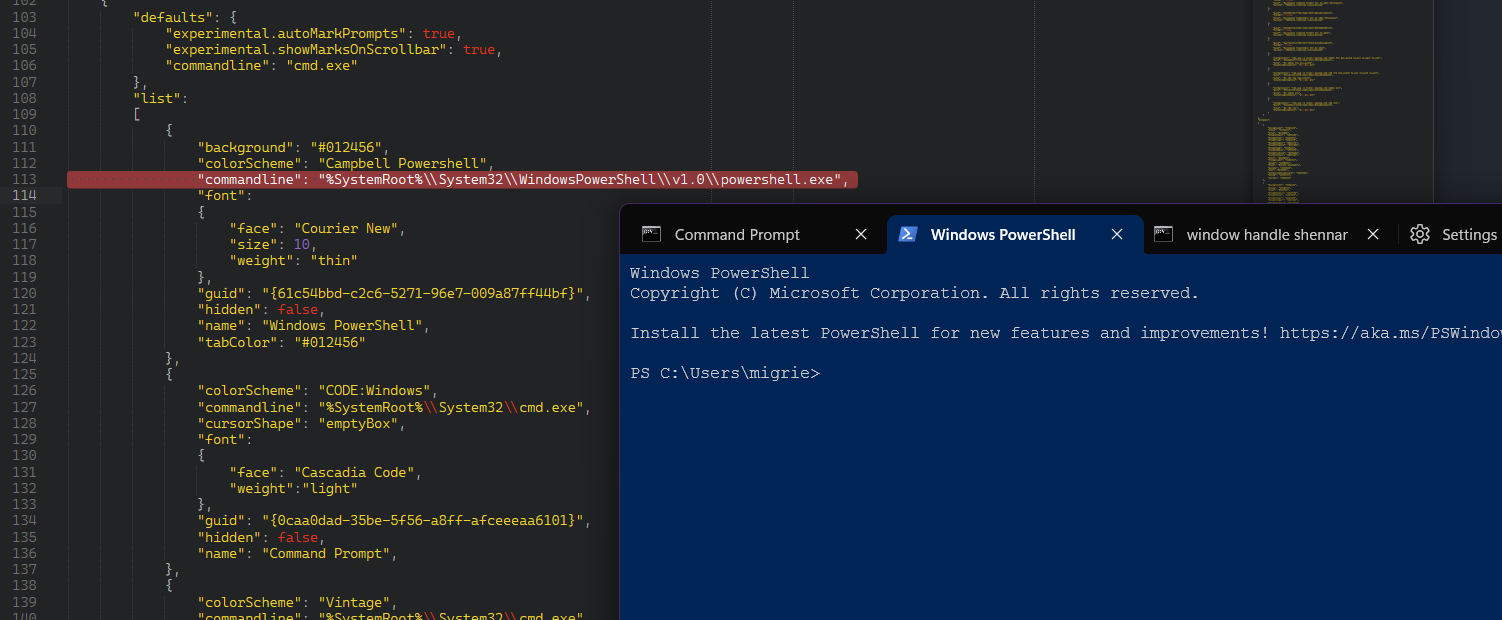The width and height of the screenshot is (1502, 620).
Task: Close the Command Prompt tab
Action: click(861, 234)
